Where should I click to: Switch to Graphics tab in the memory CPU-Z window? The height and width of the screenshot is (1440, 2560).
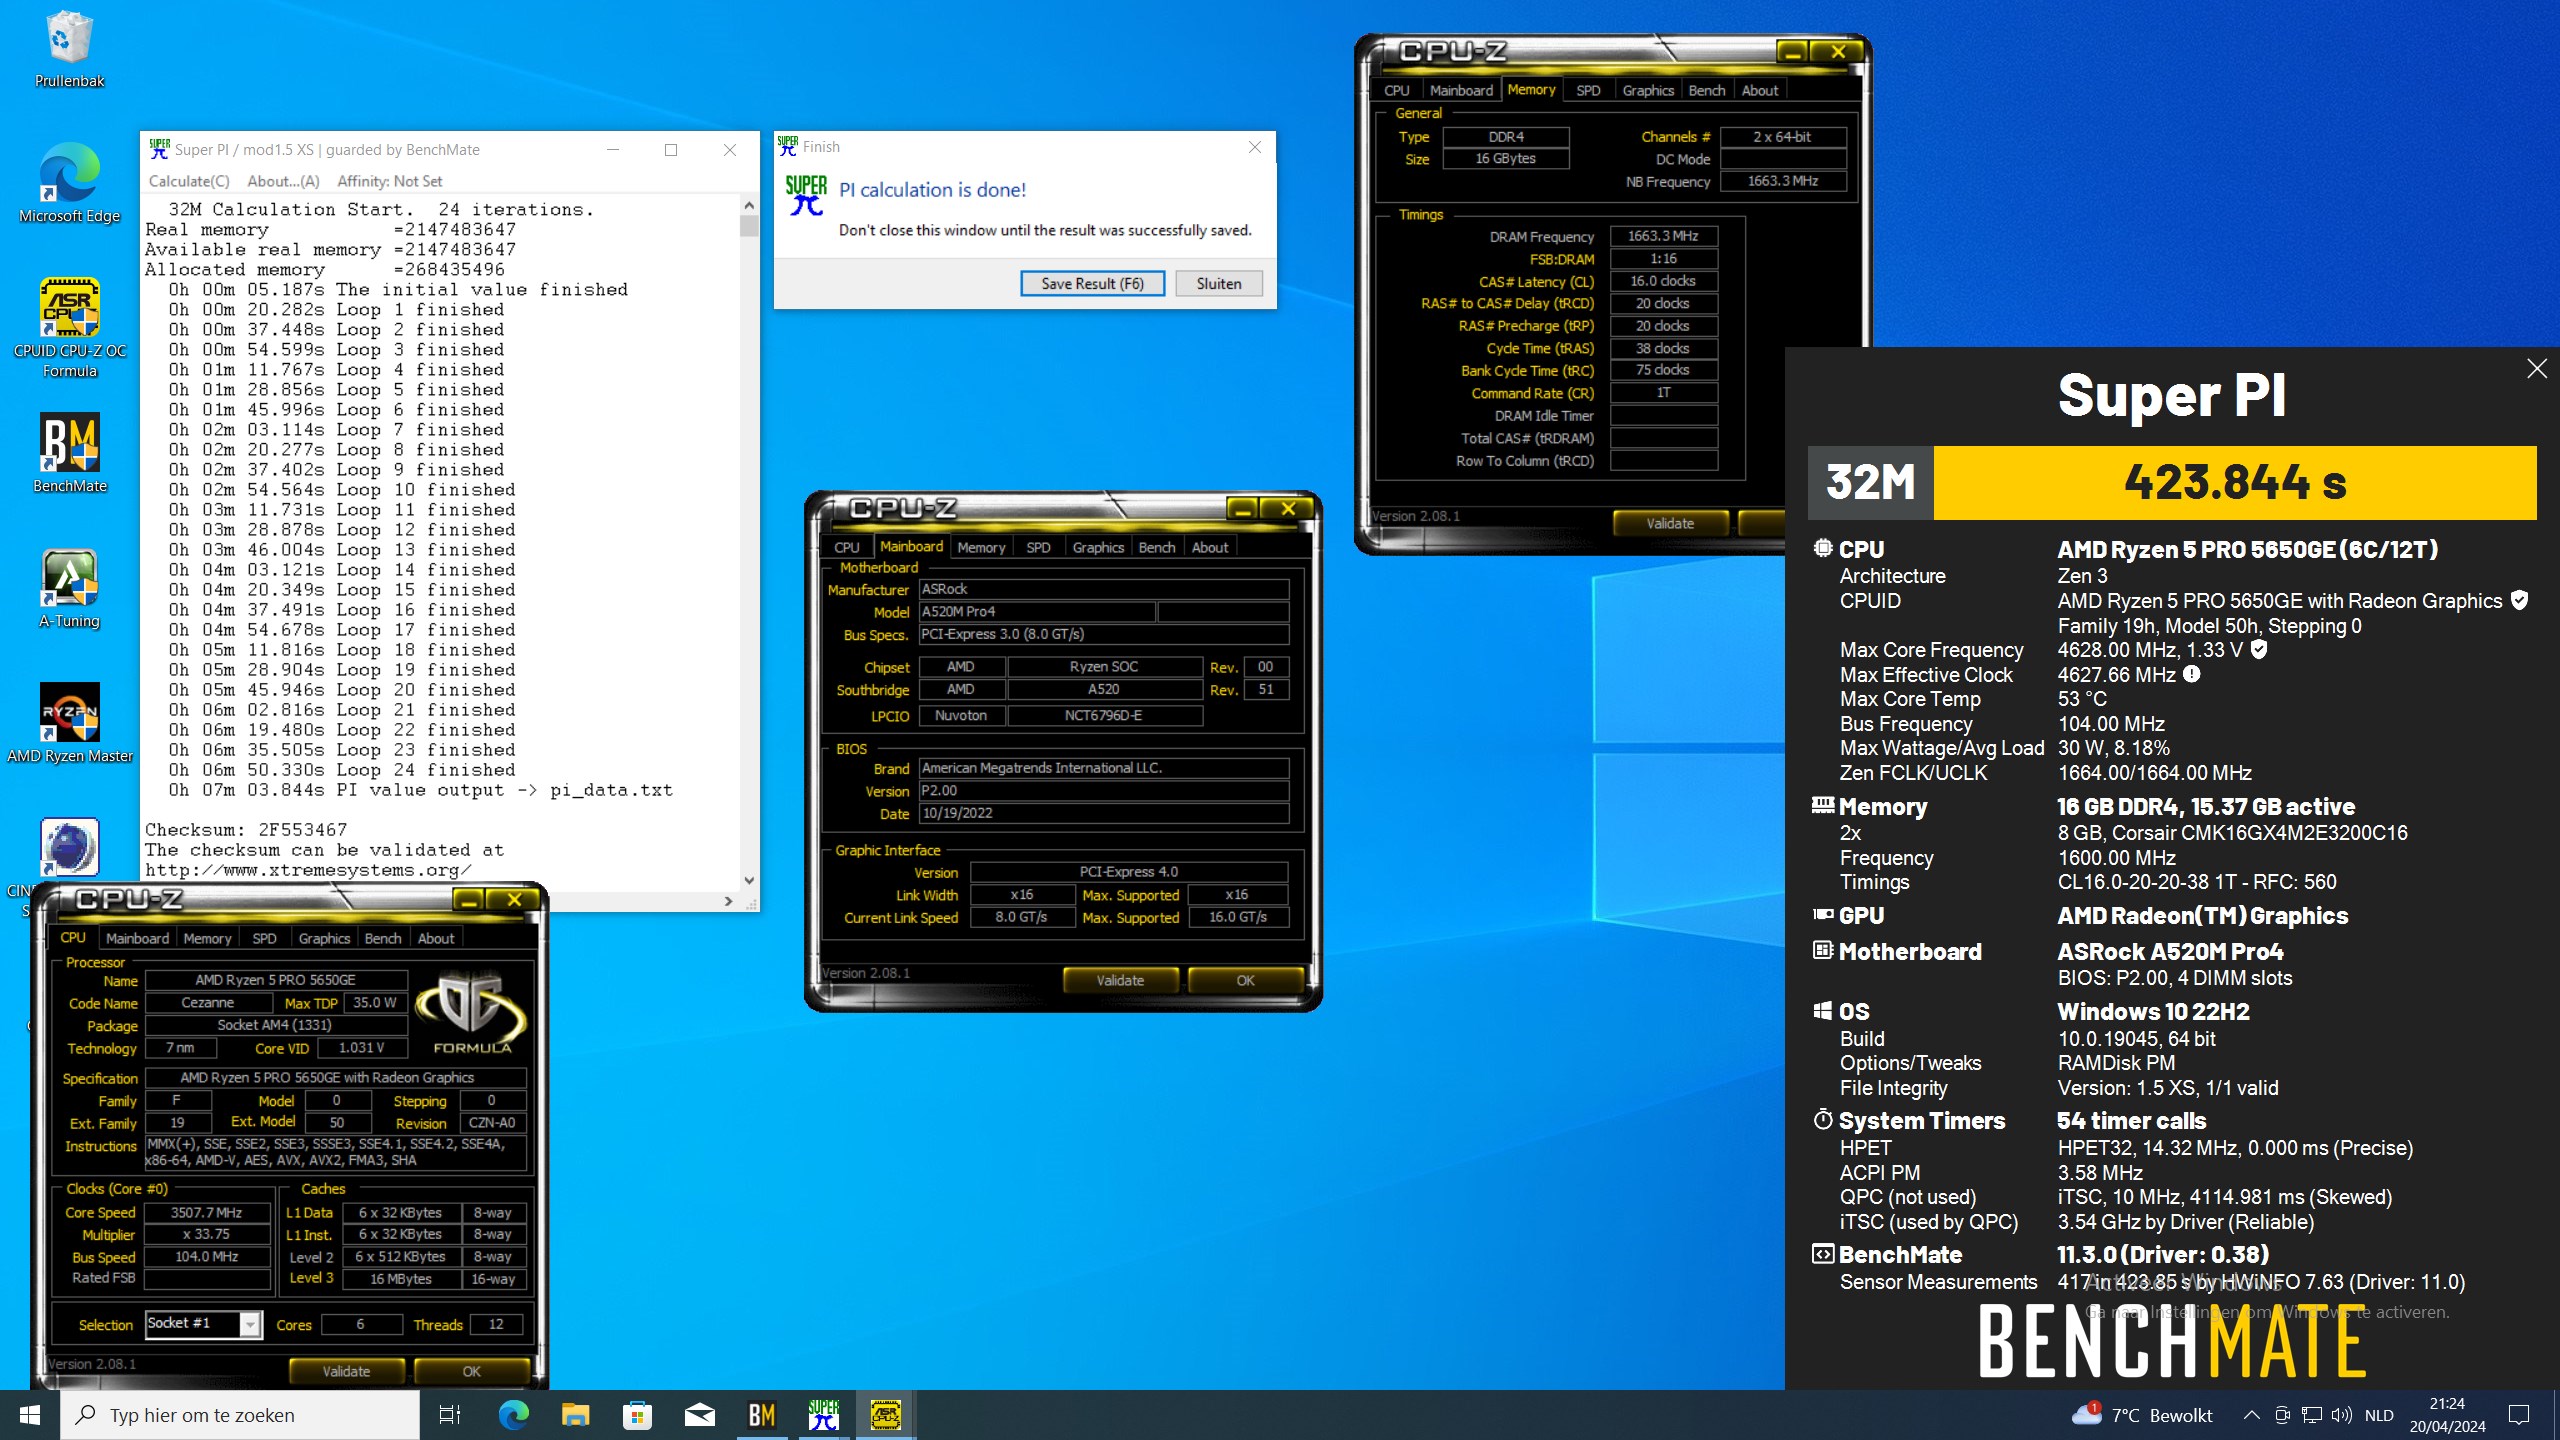click(x=1647, y=90)
